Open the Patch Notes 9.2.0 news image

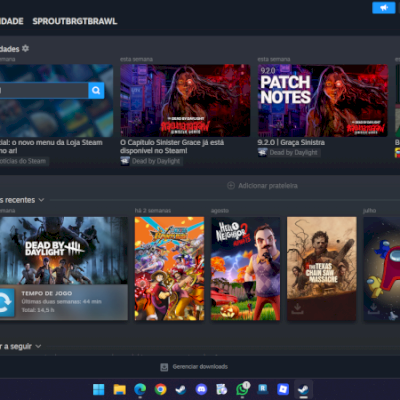coord(323,100)
